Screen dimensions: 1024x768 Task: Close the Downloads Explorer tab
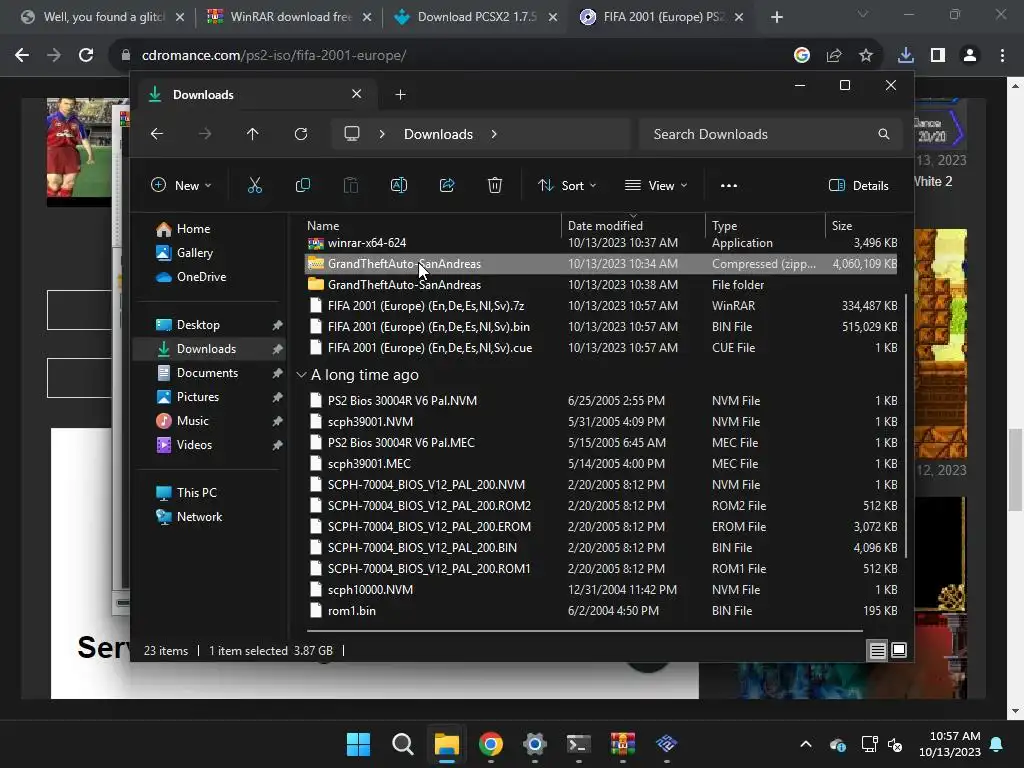point(357,94)
